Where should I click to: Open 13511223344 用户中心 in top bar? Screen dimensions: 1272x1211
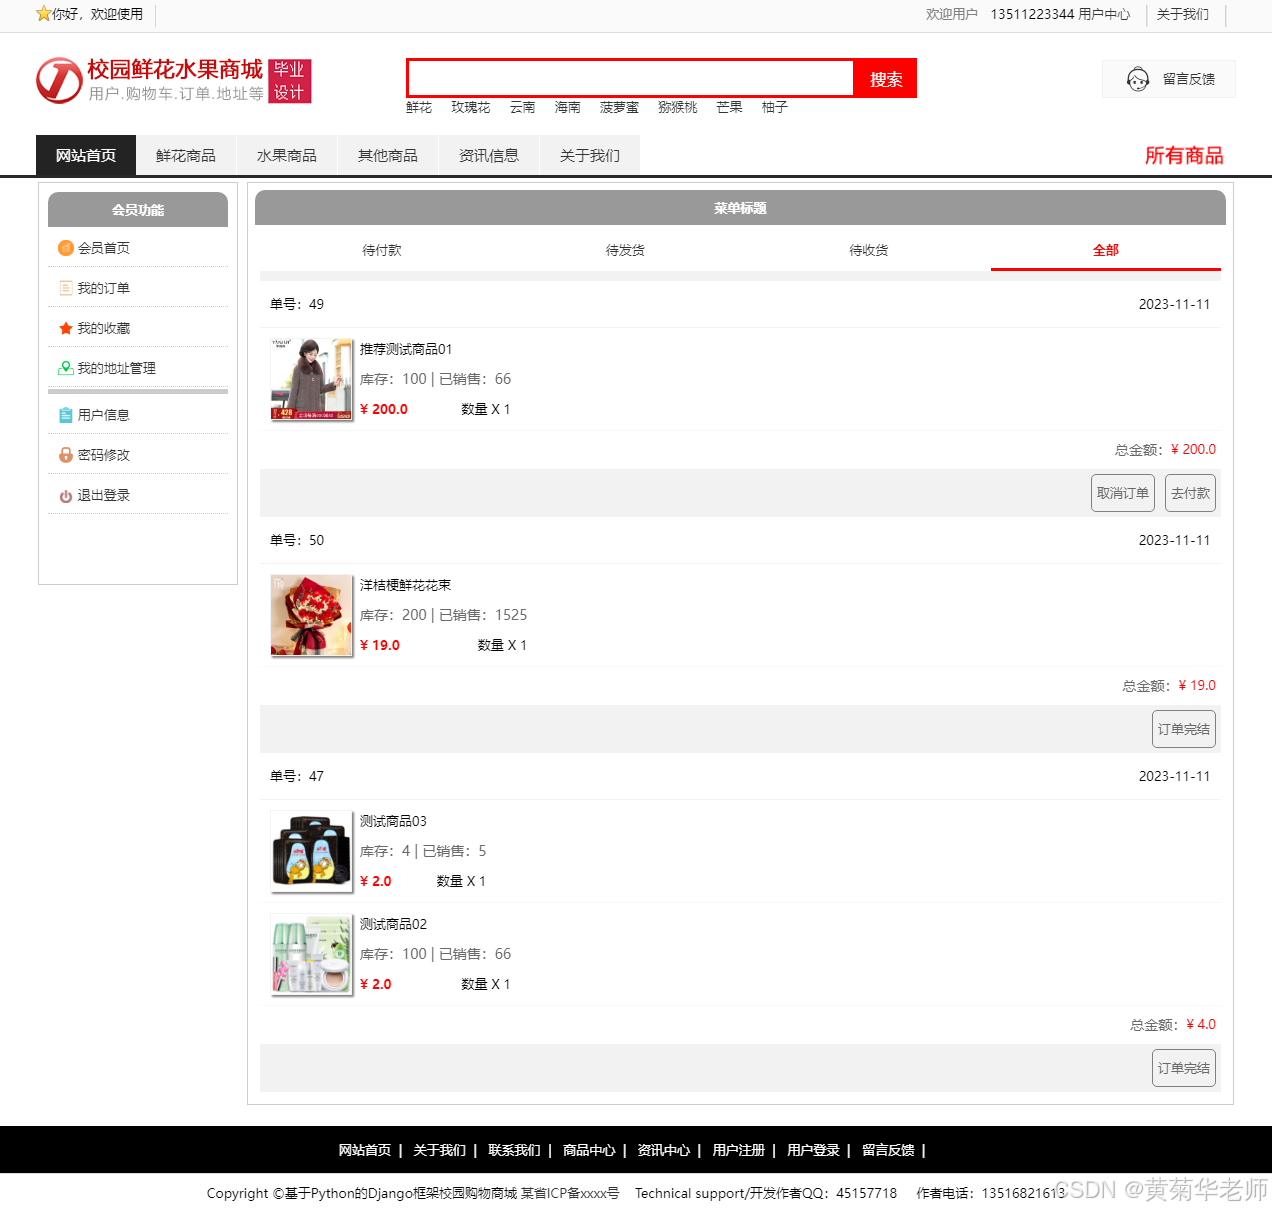pyautogui.click(x=1060, y=14)
